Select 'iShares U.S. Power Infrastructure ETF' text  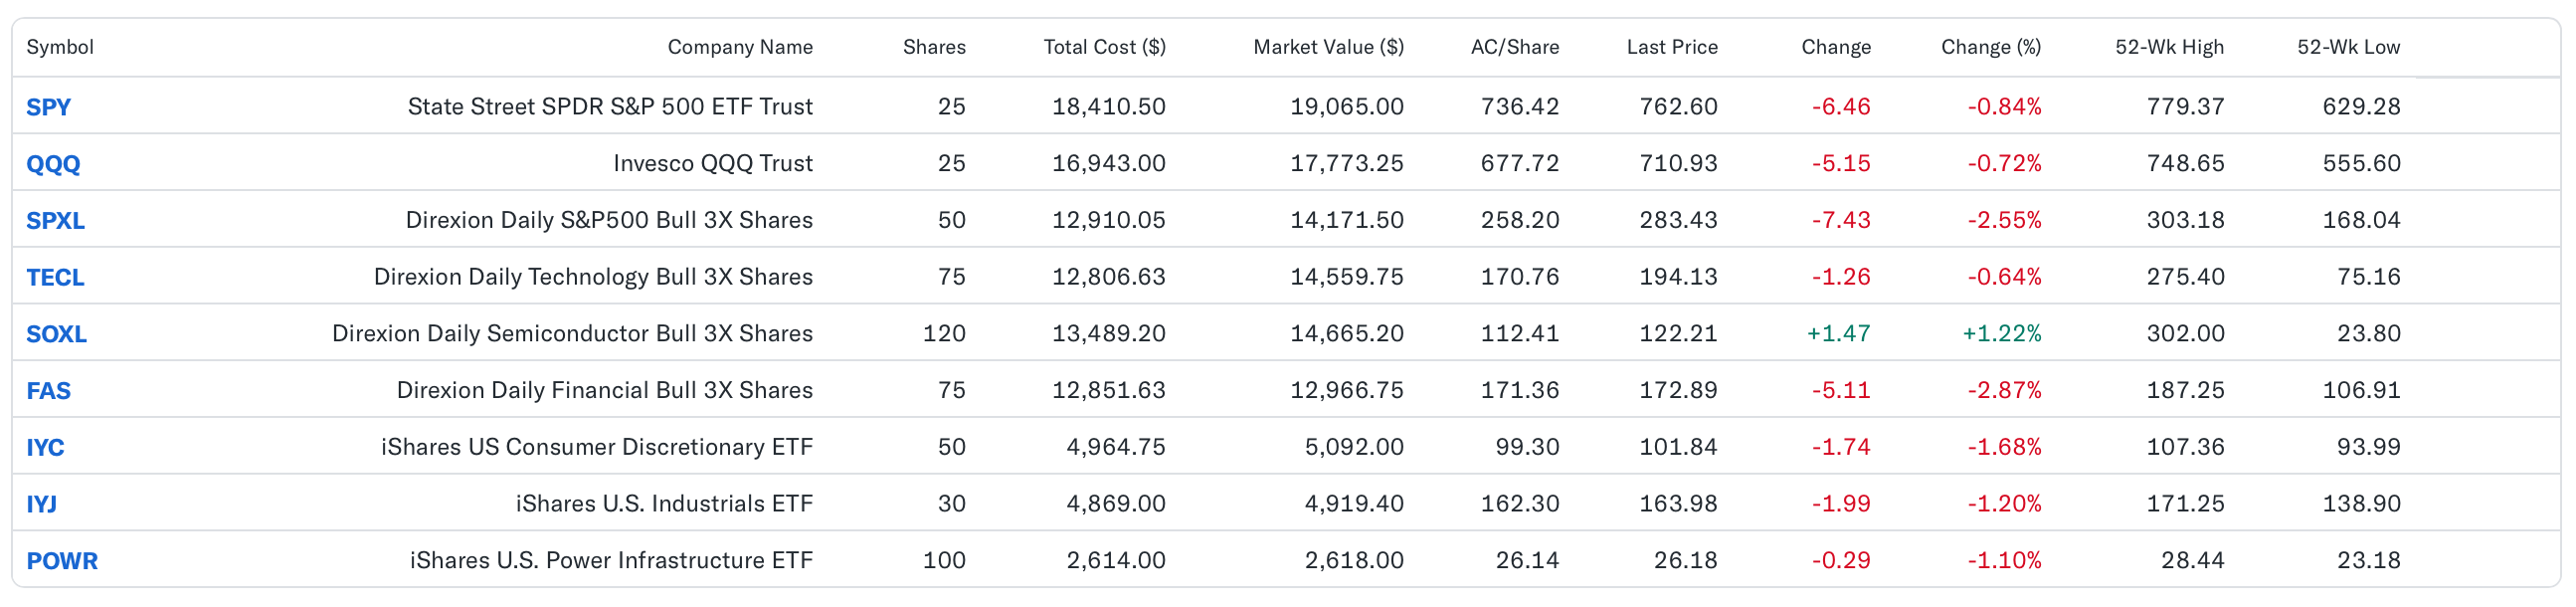coord(611,560)
